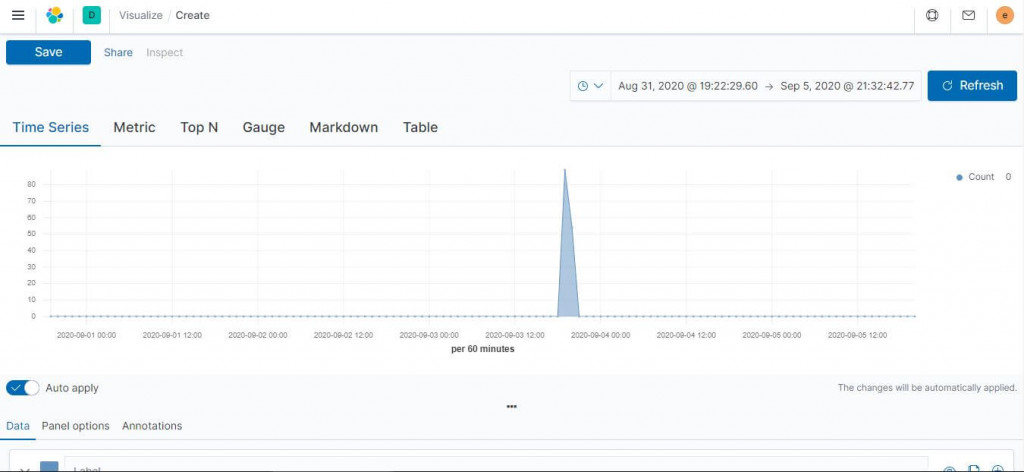
Task: Open the user account avatar
Action: tap(1004, 15)
